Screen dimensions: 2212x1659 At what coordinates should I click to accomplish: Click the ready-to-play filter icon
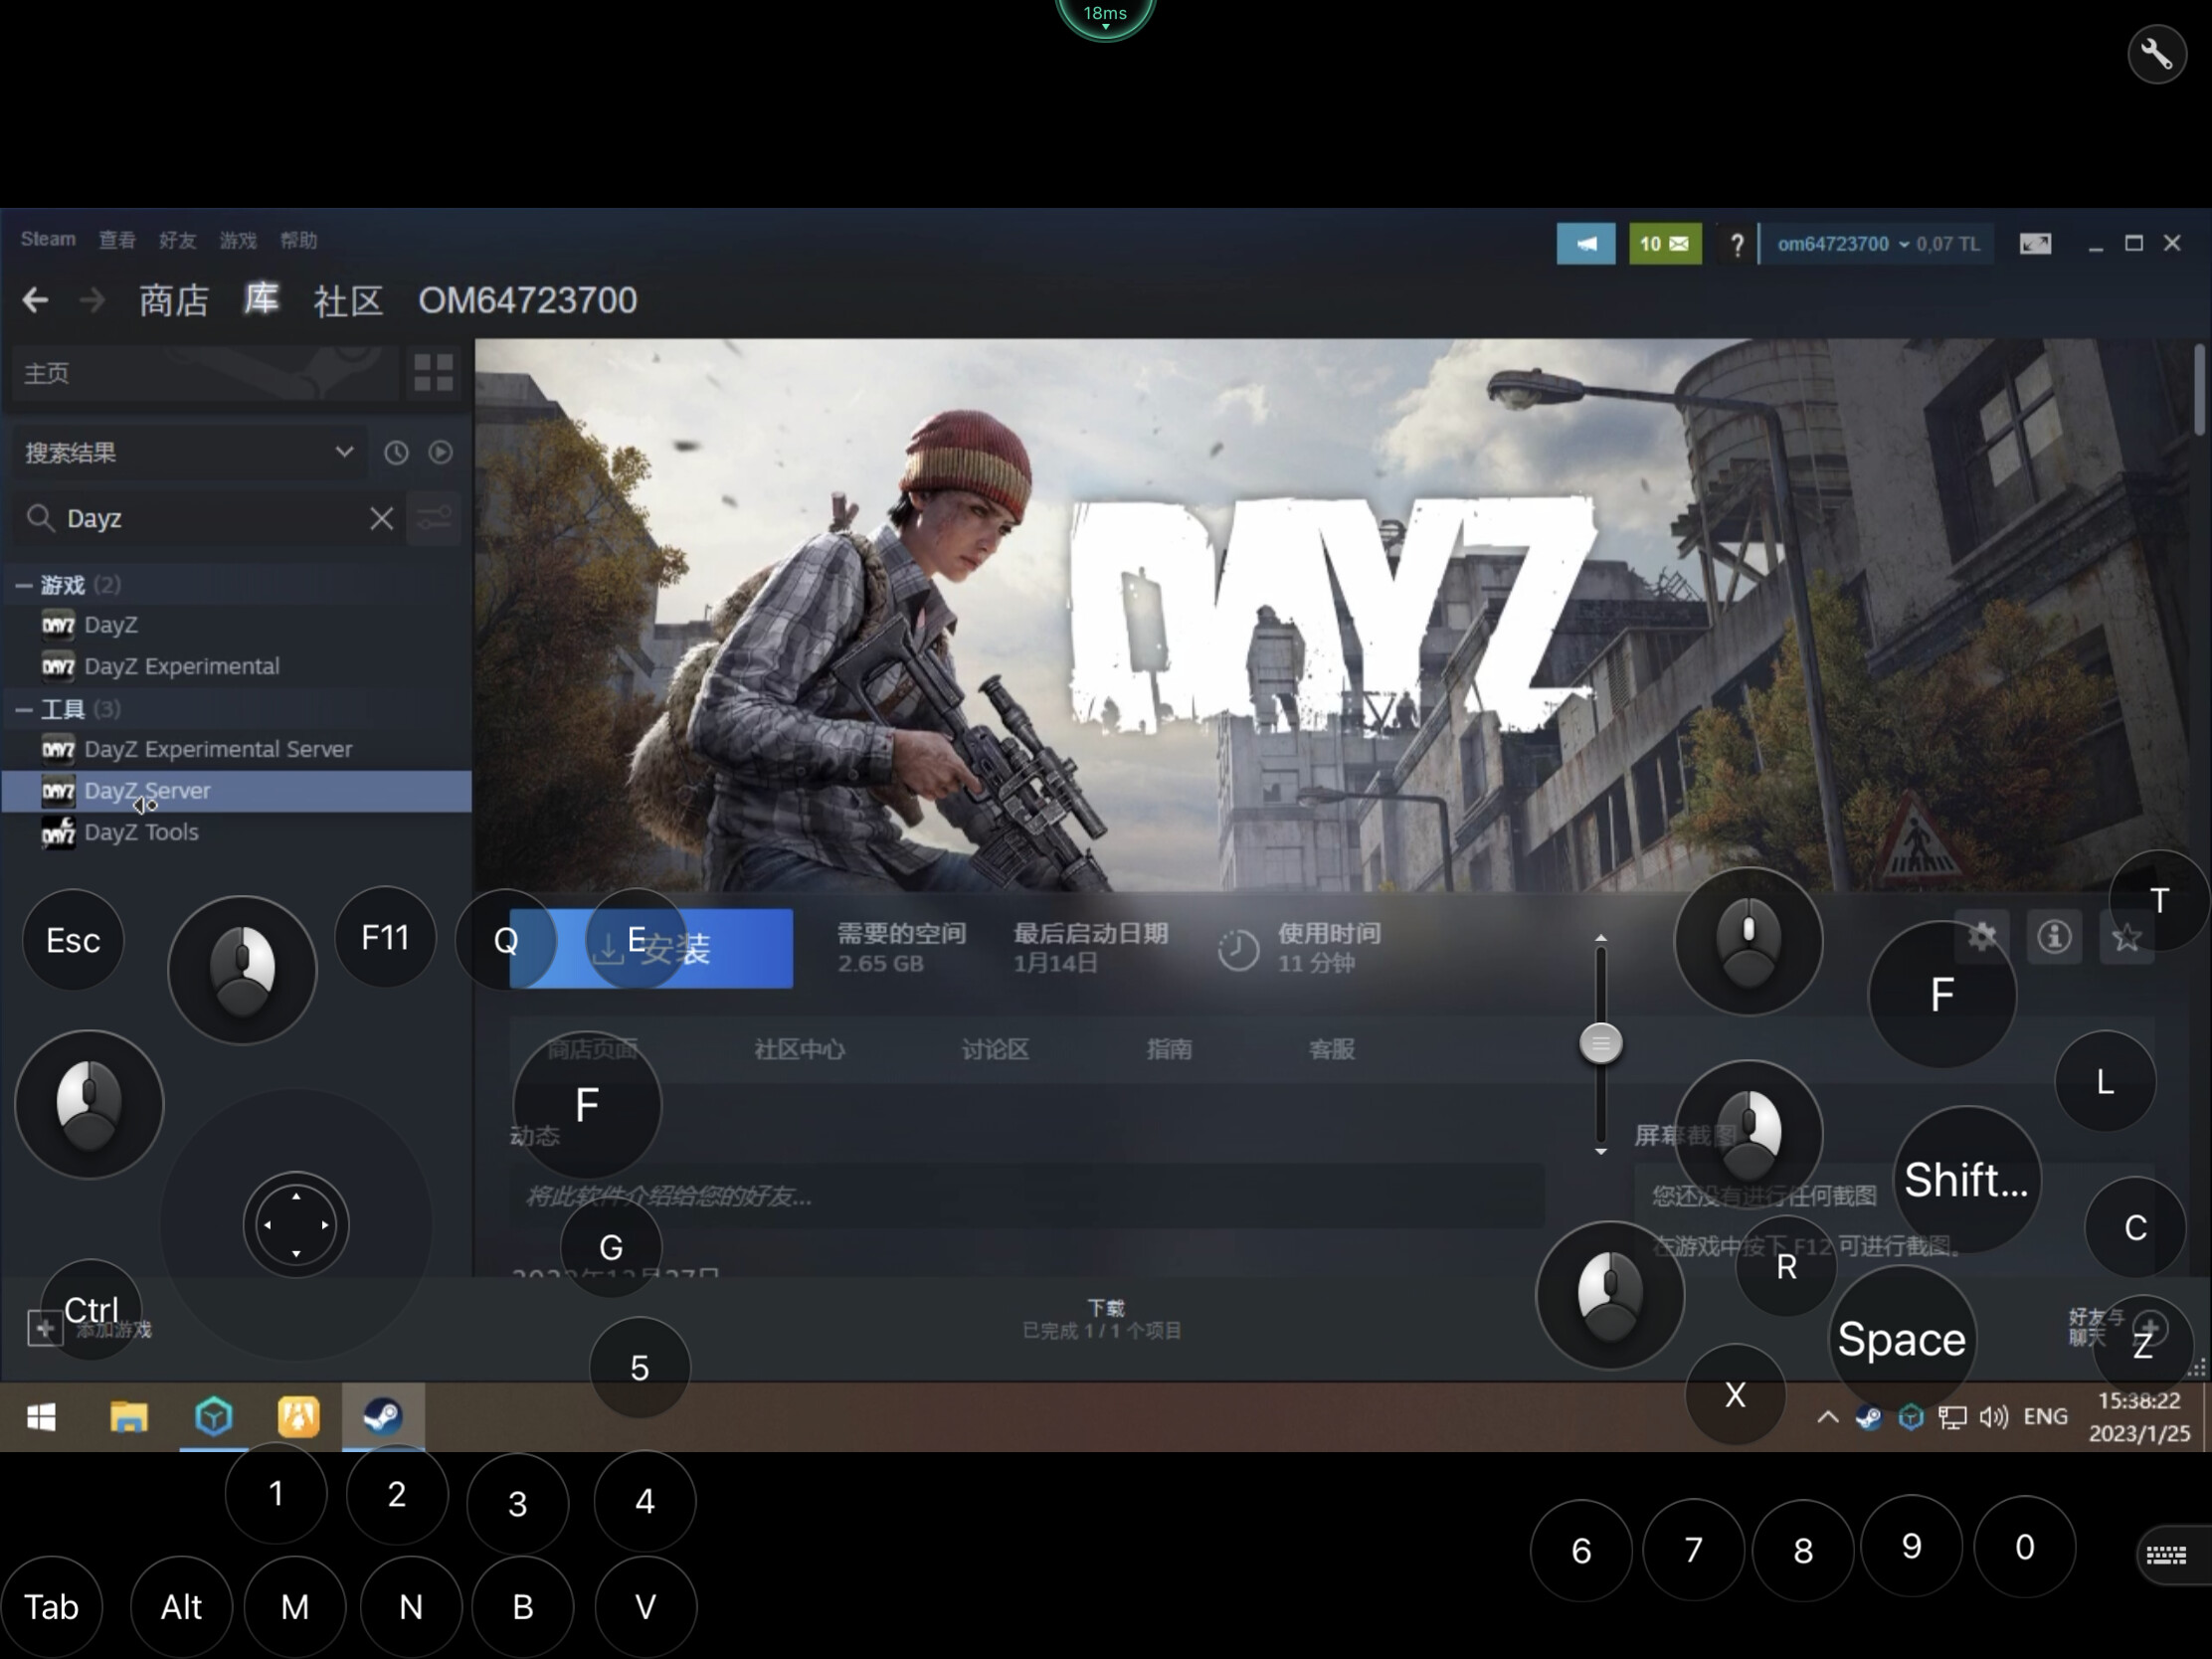(x=440, y=453)
